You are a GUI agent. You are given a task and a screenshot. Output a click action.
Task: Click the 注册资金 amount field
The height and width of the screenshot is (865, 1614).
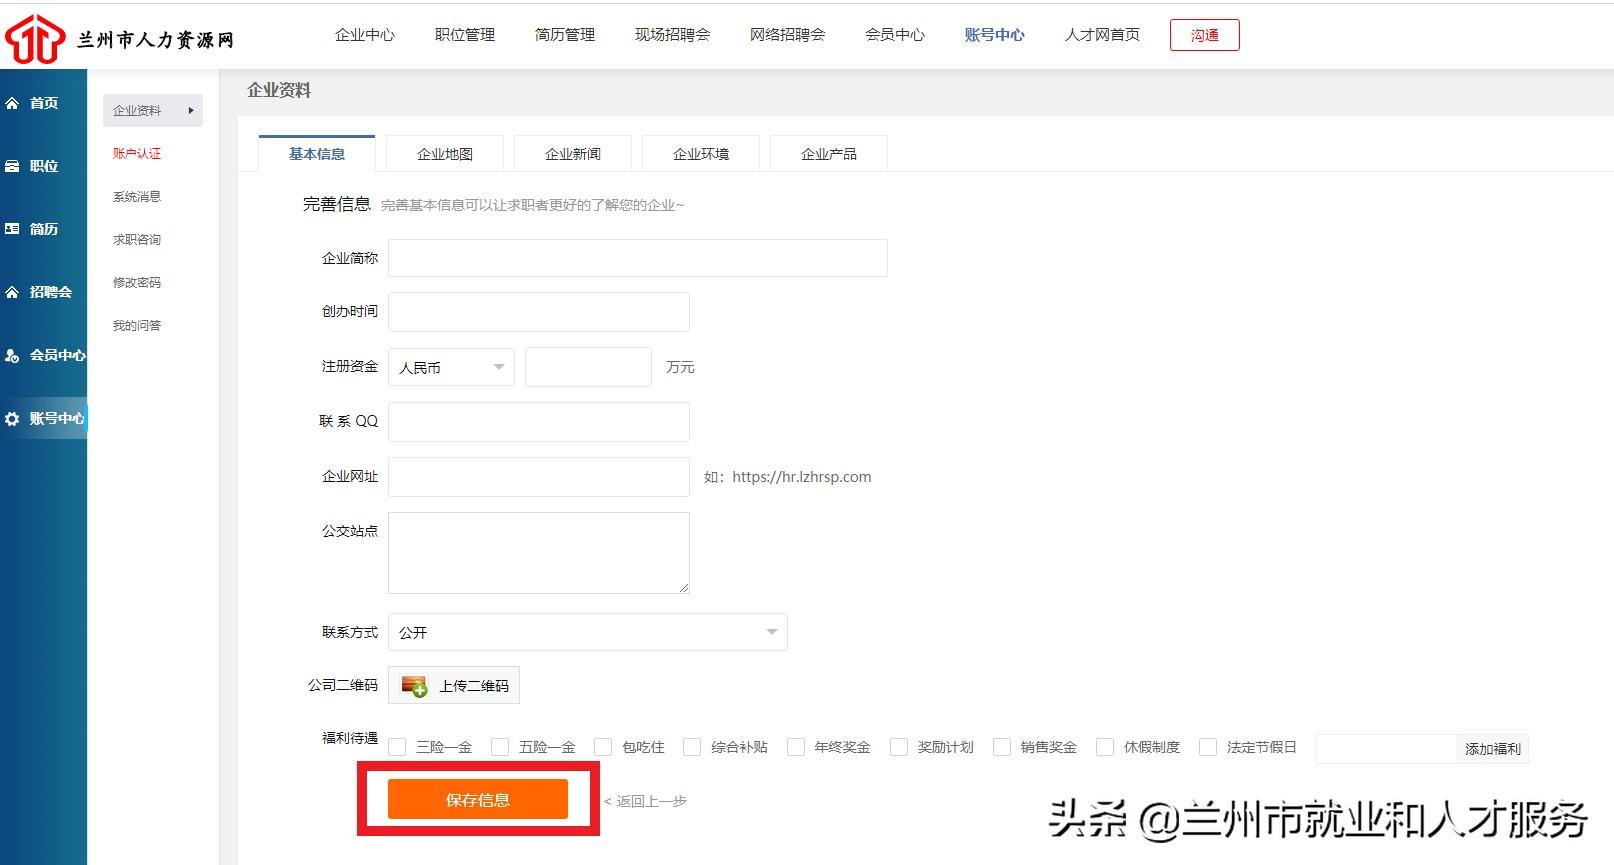[588, 367]
